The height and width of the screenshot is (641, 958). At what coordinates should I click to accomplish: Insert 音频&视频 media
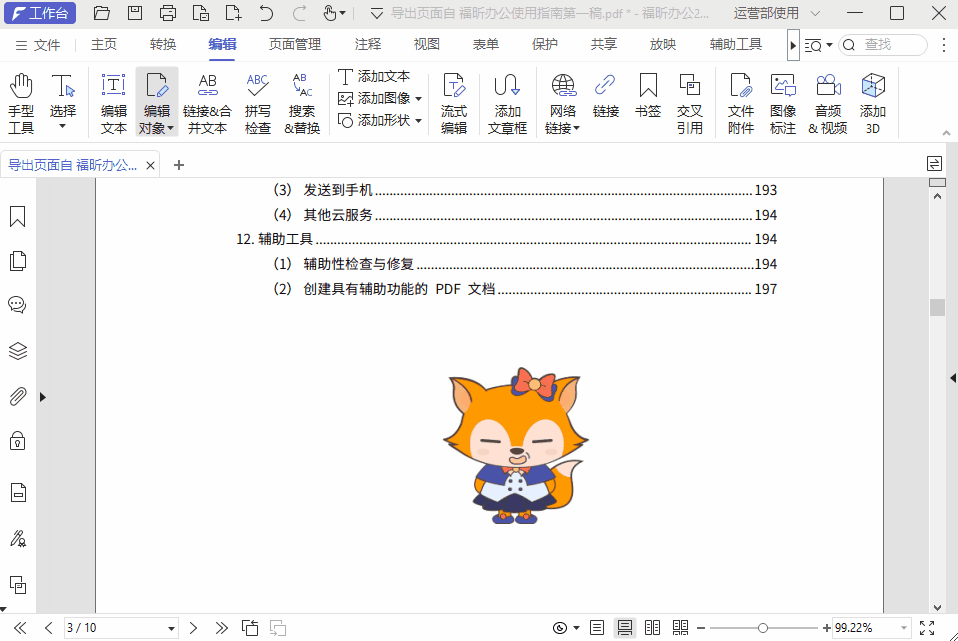tap(828, 100)
